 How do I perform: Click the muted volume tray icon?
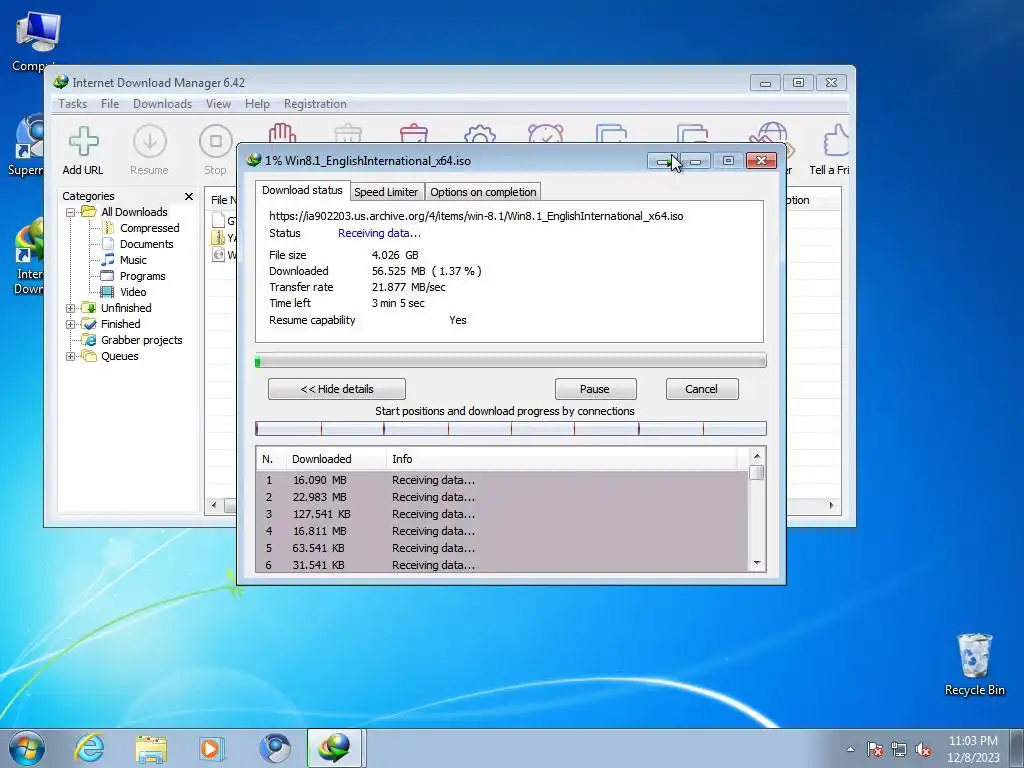tap(923, 750)
